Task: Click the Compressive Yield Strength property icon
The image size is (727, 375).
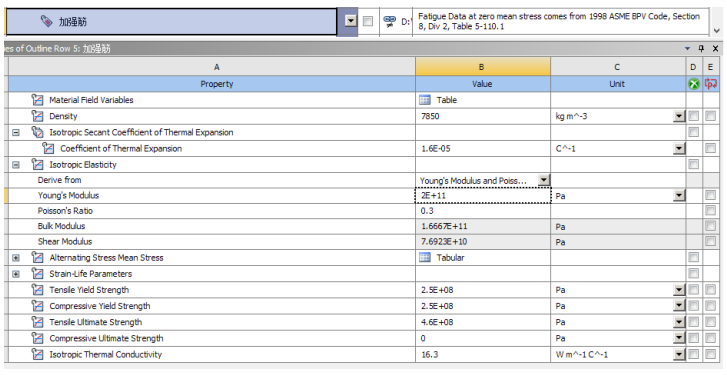Action: (37, 306)
